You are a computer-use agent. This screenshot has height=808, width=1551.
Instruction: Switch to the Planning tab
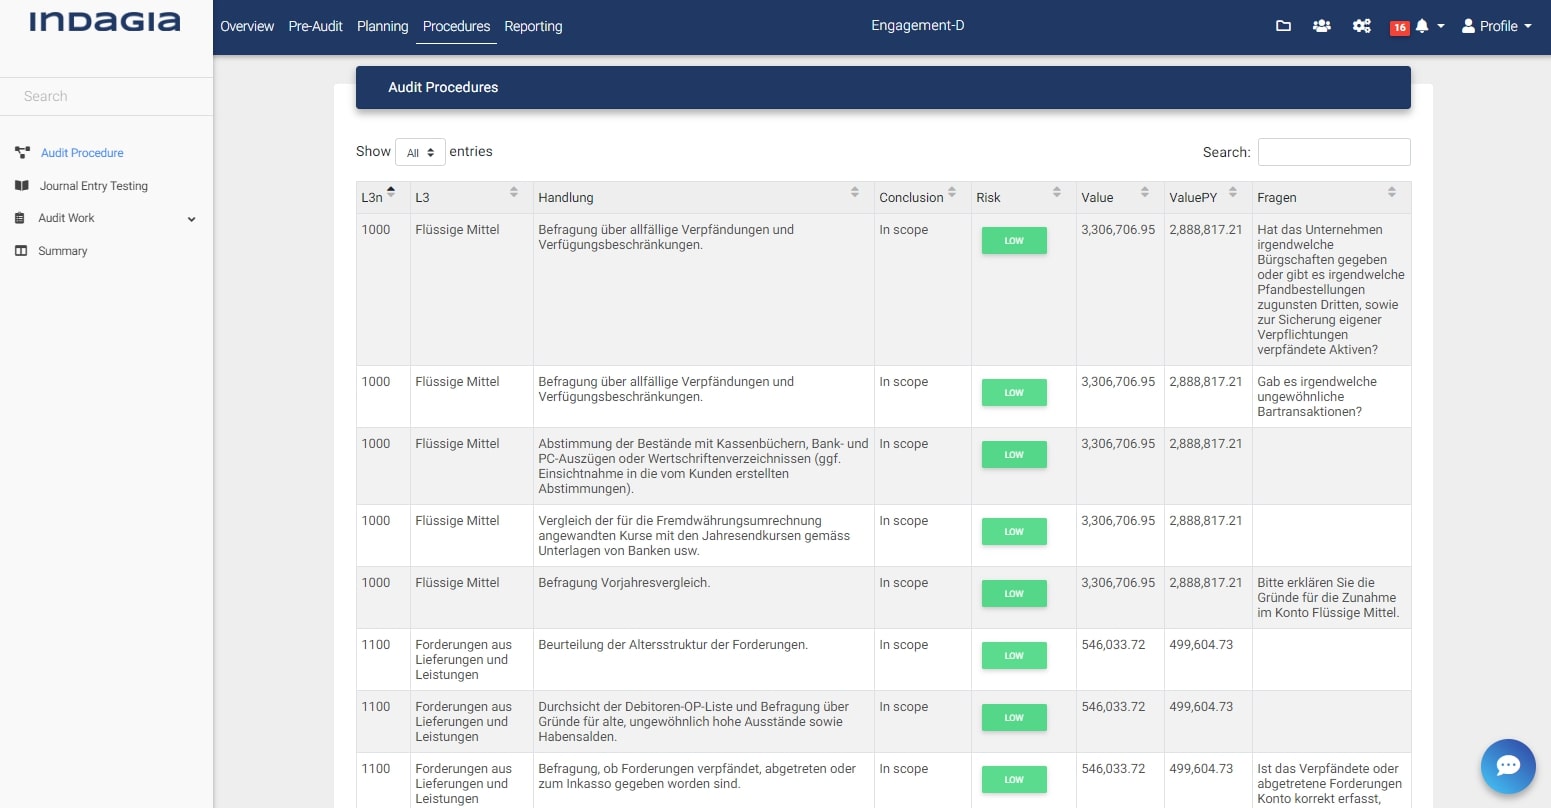(382, 26)
